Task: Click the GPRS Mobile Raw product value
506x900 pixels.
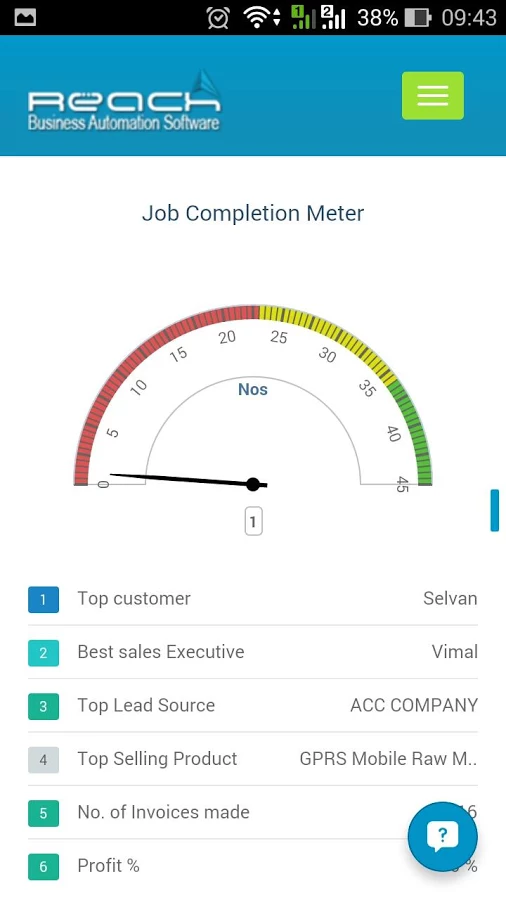Action: click(388, 759)
